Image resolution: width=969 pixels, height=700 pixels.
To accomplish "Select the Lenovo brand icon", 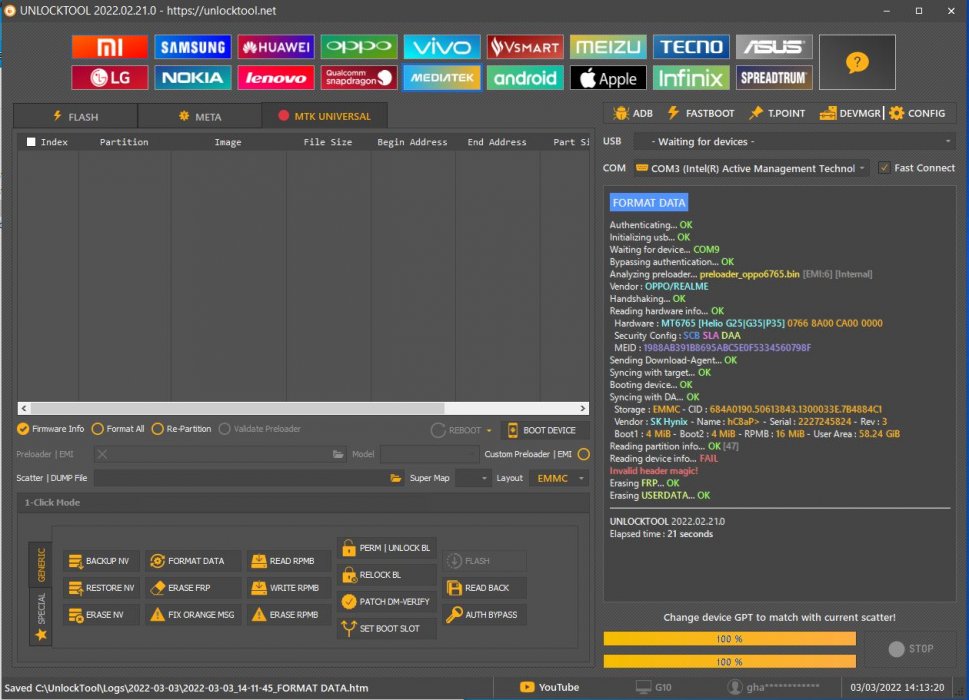I will click(276, 78).
